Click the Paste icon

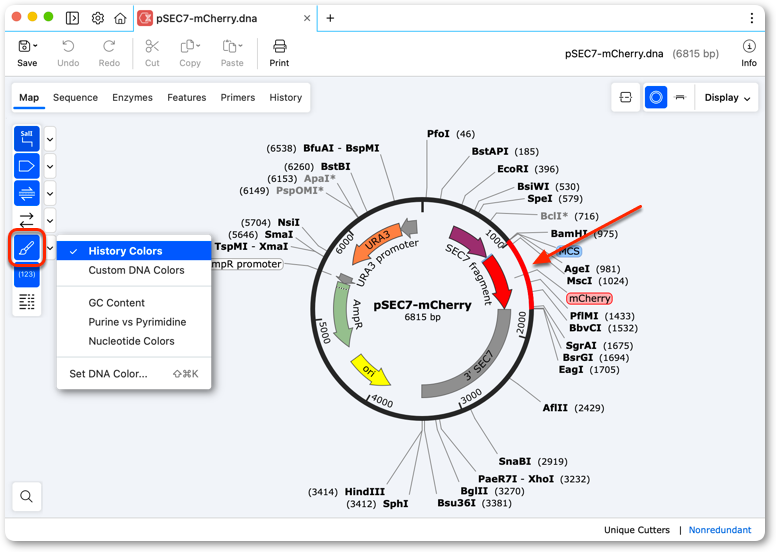coord(229,47)
